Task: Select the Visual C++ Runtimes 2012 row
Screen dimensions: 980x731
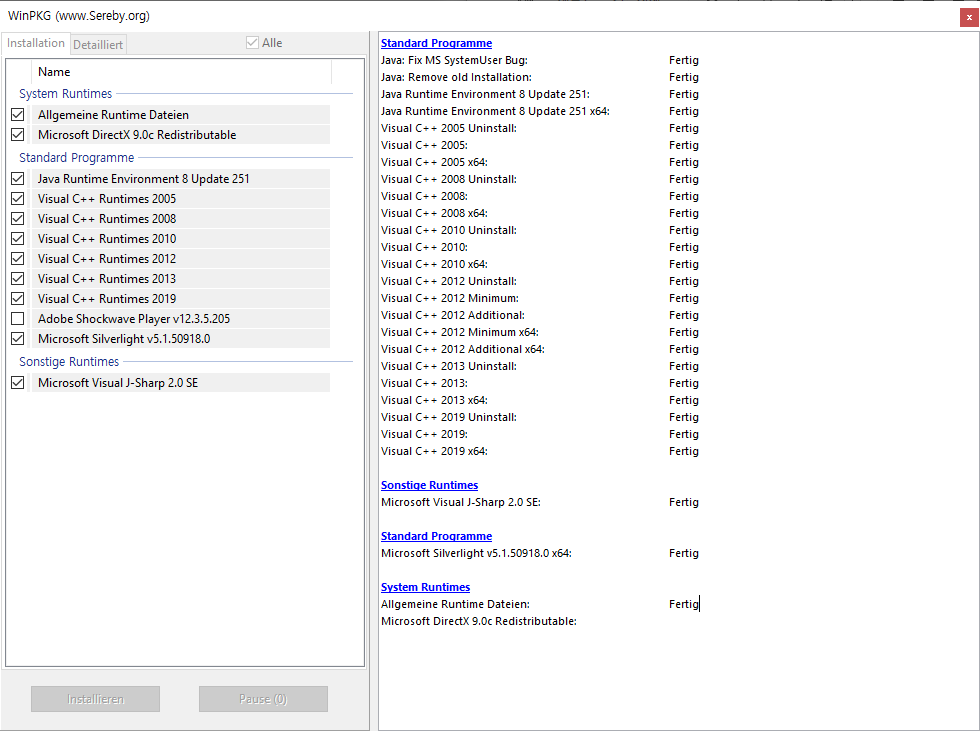Action: point(181,259)
